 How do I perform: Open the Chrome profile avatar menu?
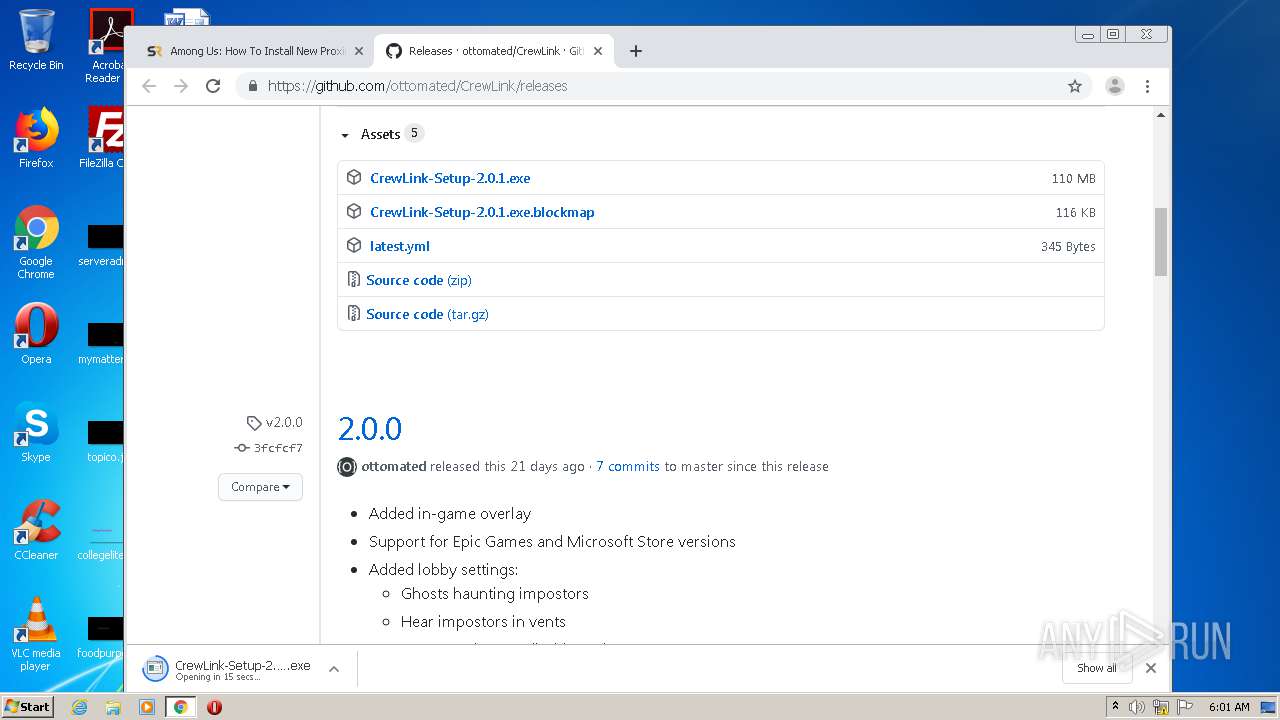click(x=1115, y=86)
